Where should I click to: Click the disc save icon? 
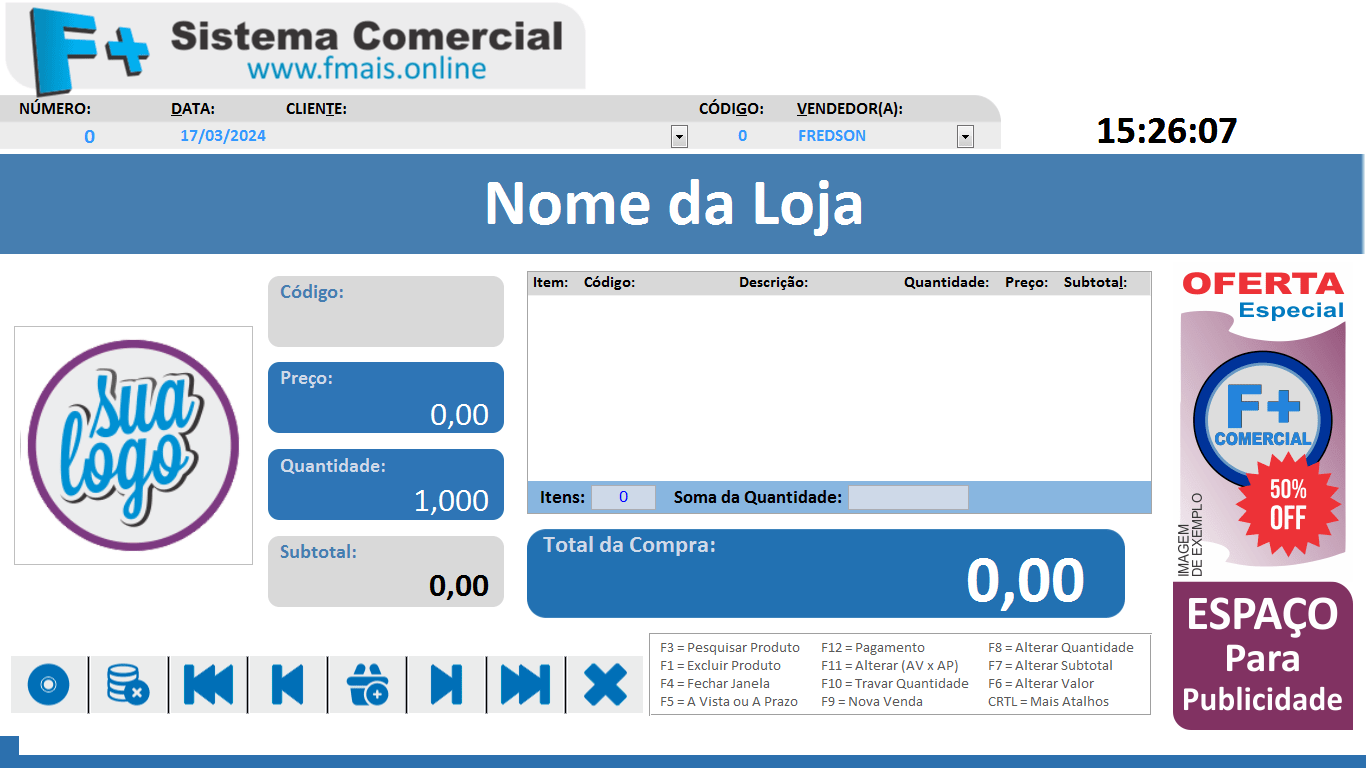(x=48, y=685)
